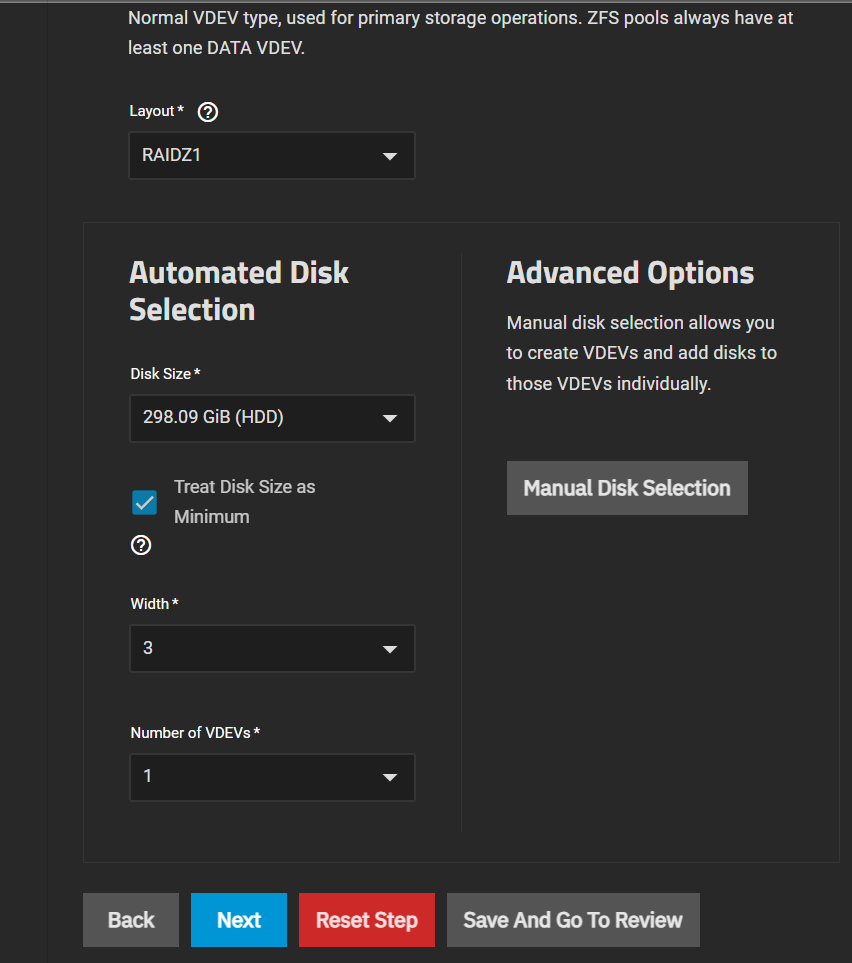This screenshot has width=852, height=963.
Task: Click the Manual disk selection description text
Action: [641, 353]
